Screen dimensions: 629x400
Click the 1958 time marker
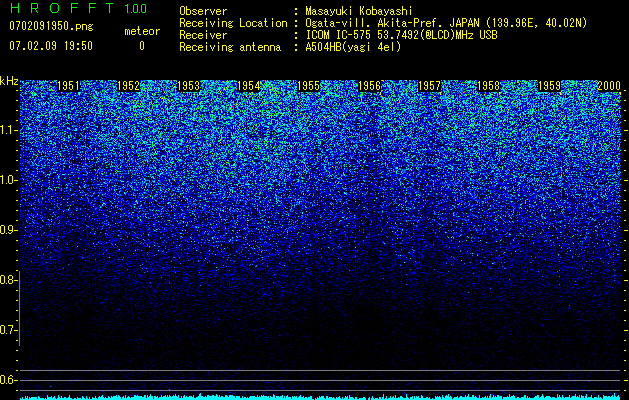489,86
